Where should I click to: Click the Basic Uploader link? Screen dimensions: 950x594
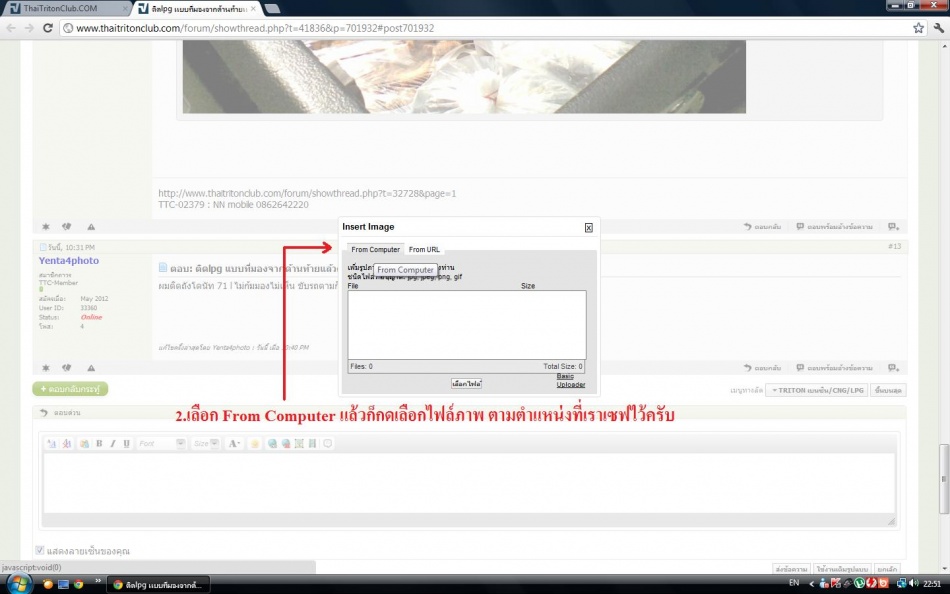click(x=570, y=380)
